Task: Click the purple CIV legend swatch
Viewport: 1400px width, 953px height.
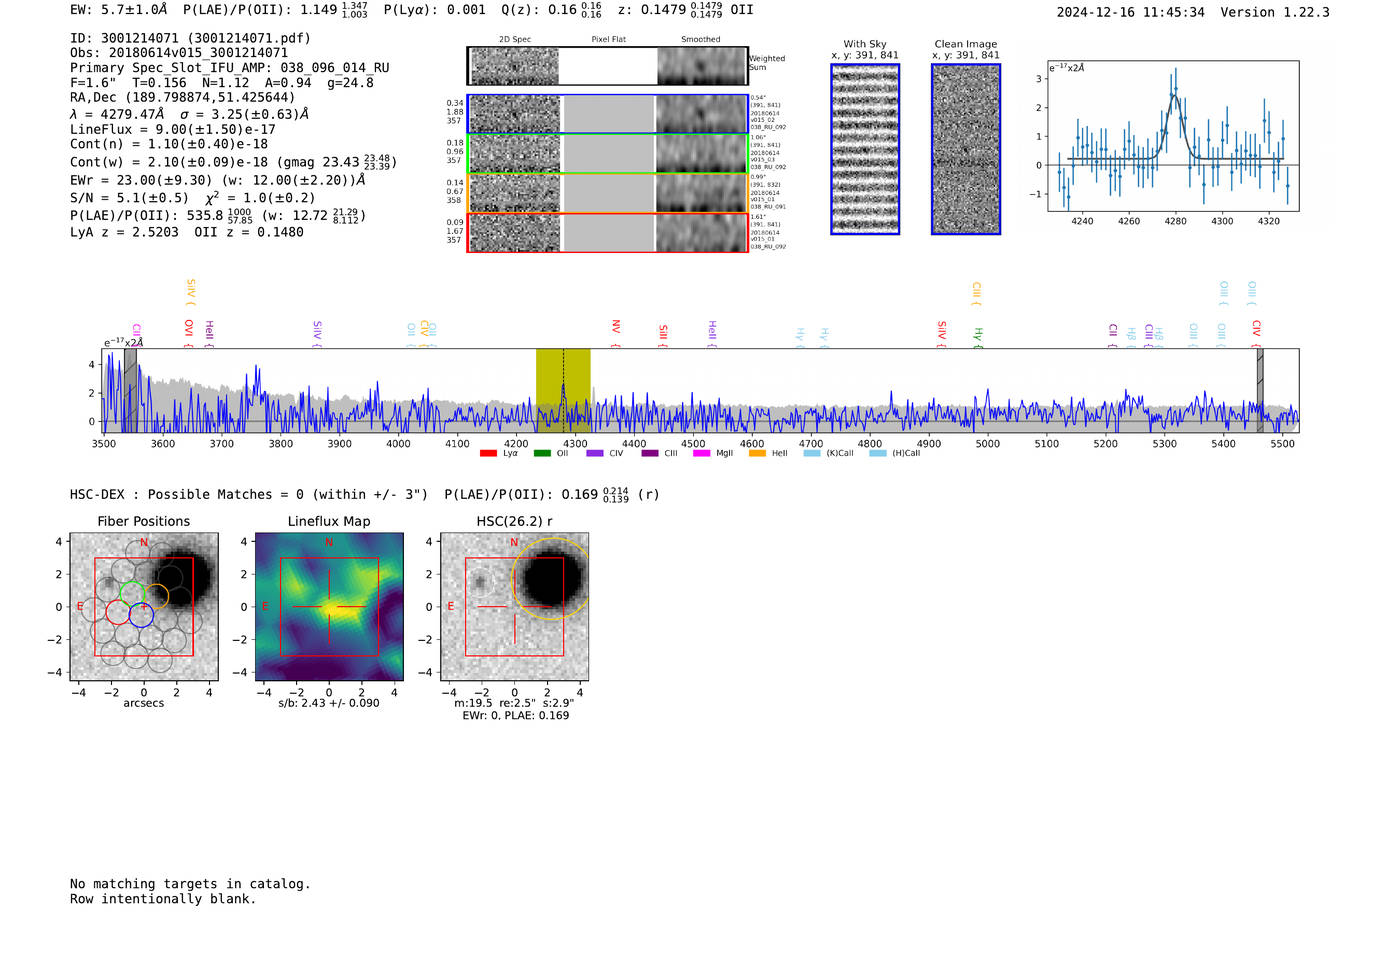Action: pos(595,454)
